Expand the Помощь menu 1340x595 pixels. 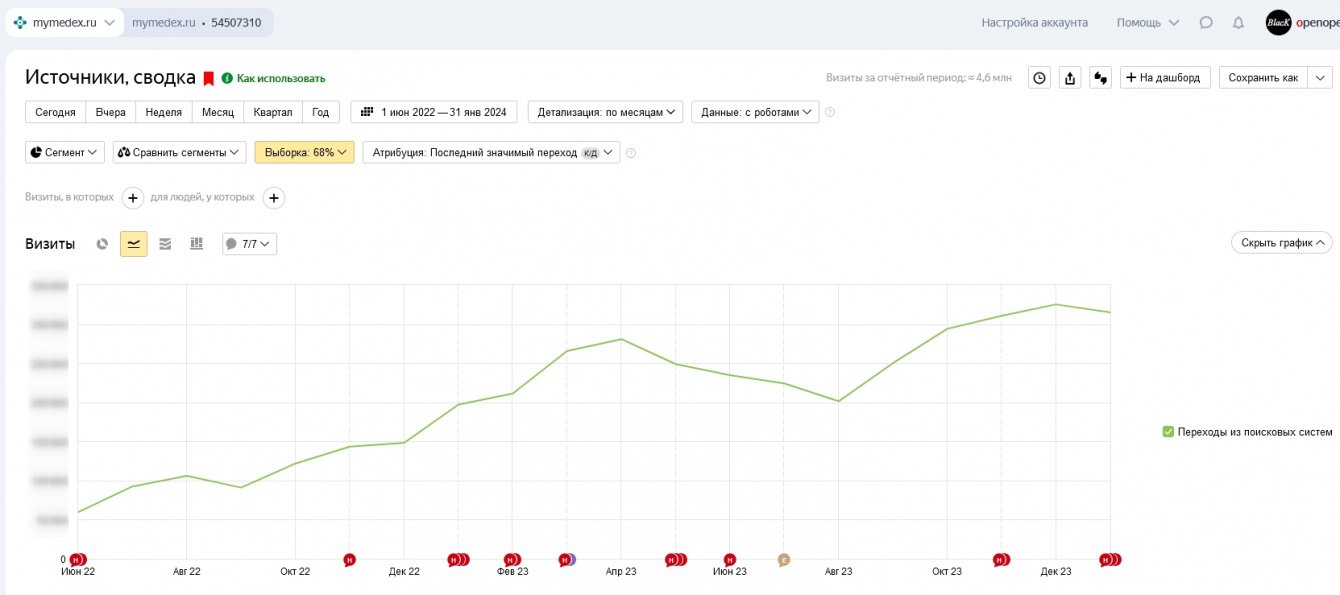(1148, 22)
